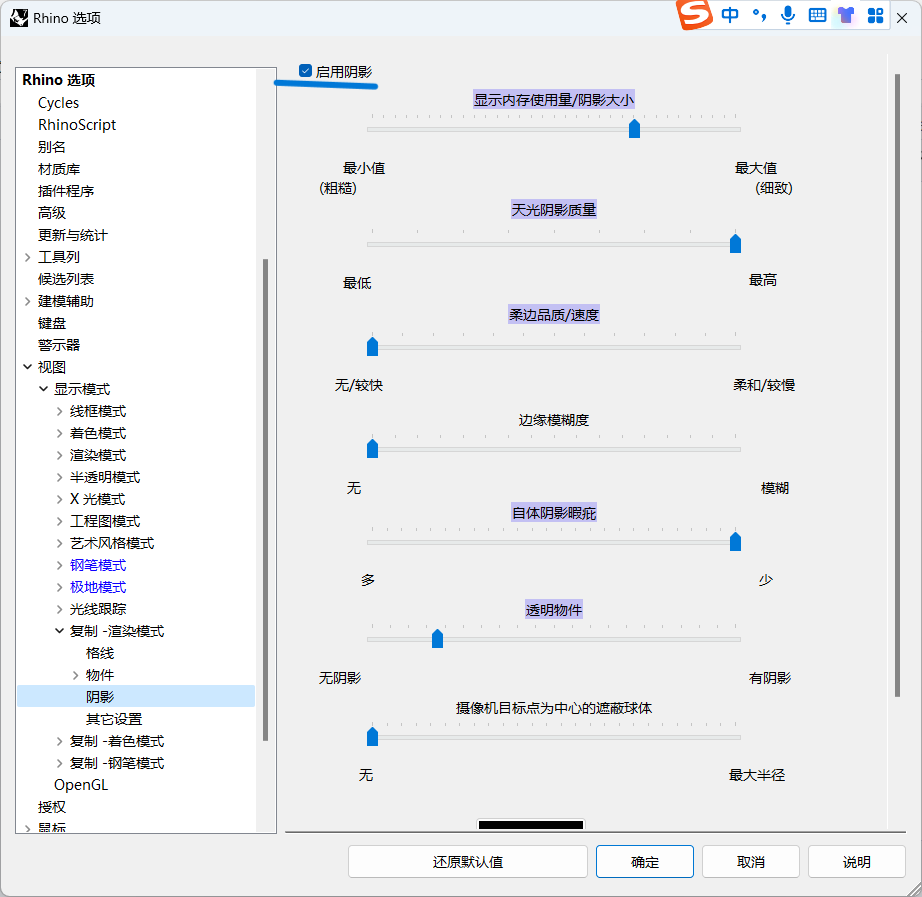Collapse the 复制 -渲染模式 node
This screenshot has height=897, width=922.
point(59,631)
